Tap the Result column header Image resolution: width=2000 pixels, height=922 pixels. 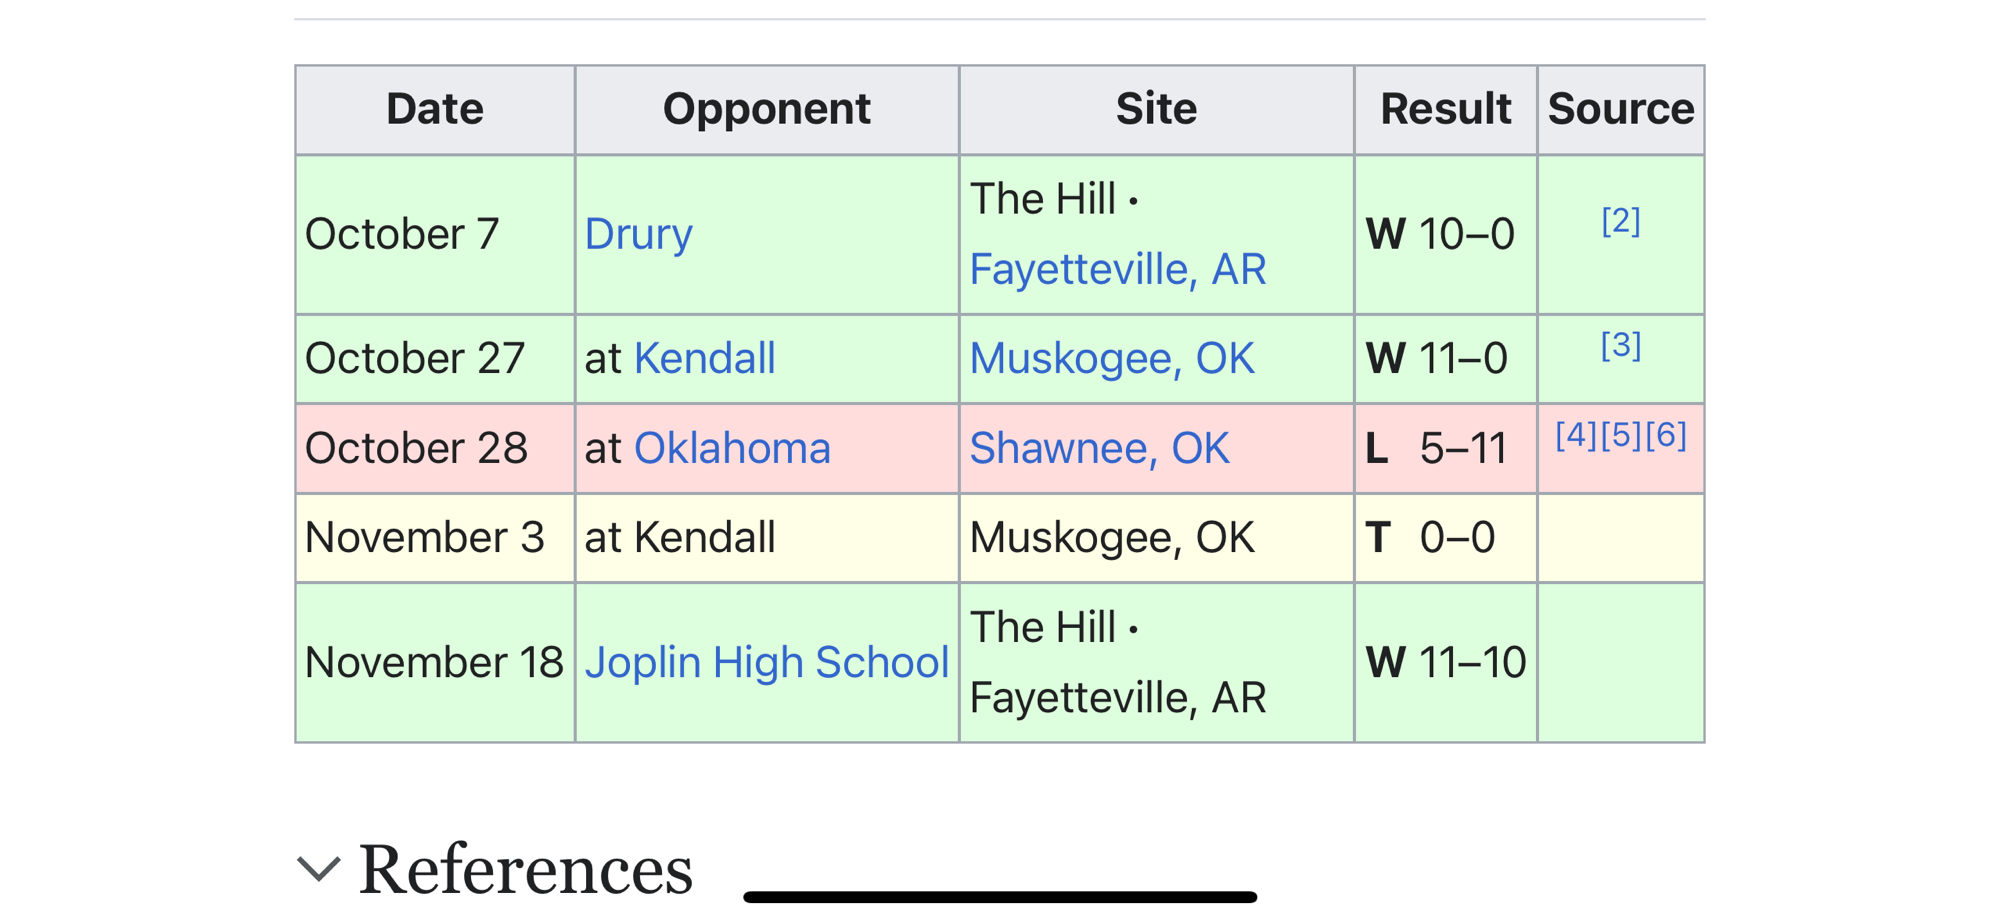coord(1445,109)
